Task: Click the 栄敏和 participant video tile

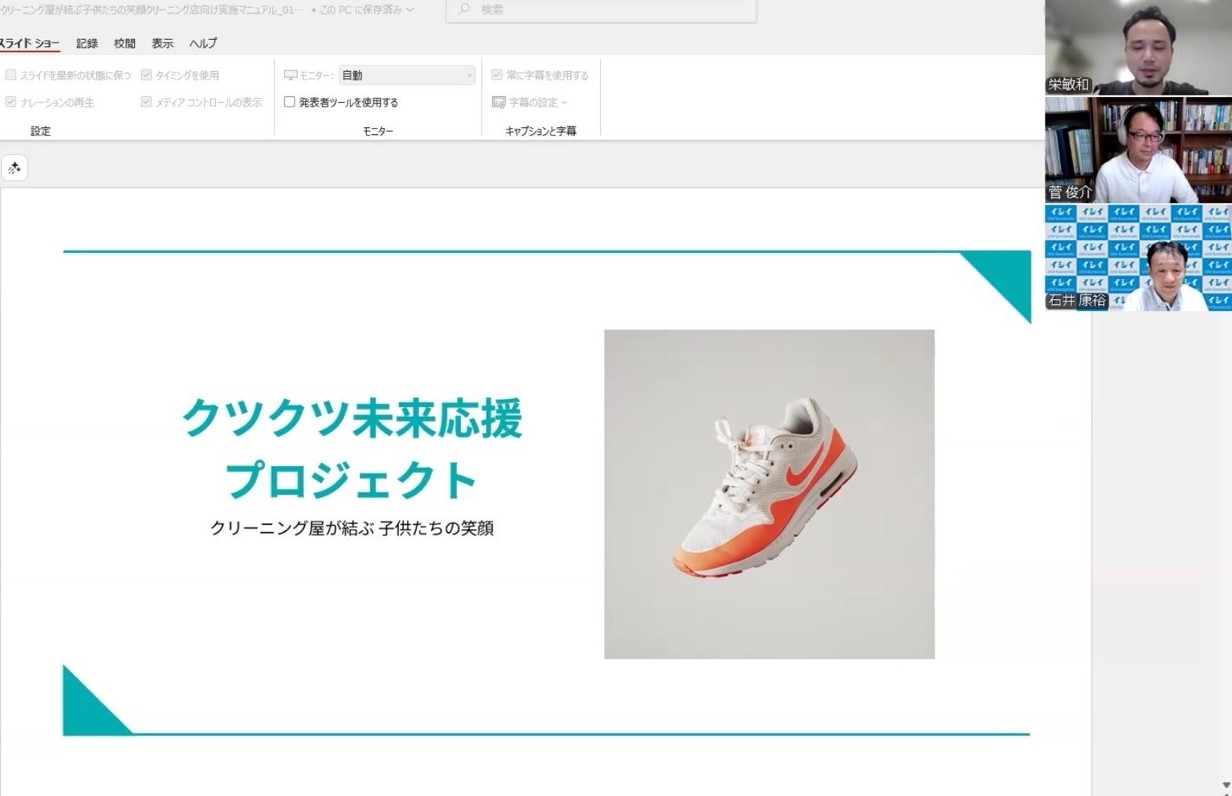Action: click(x=1138, y=48)
